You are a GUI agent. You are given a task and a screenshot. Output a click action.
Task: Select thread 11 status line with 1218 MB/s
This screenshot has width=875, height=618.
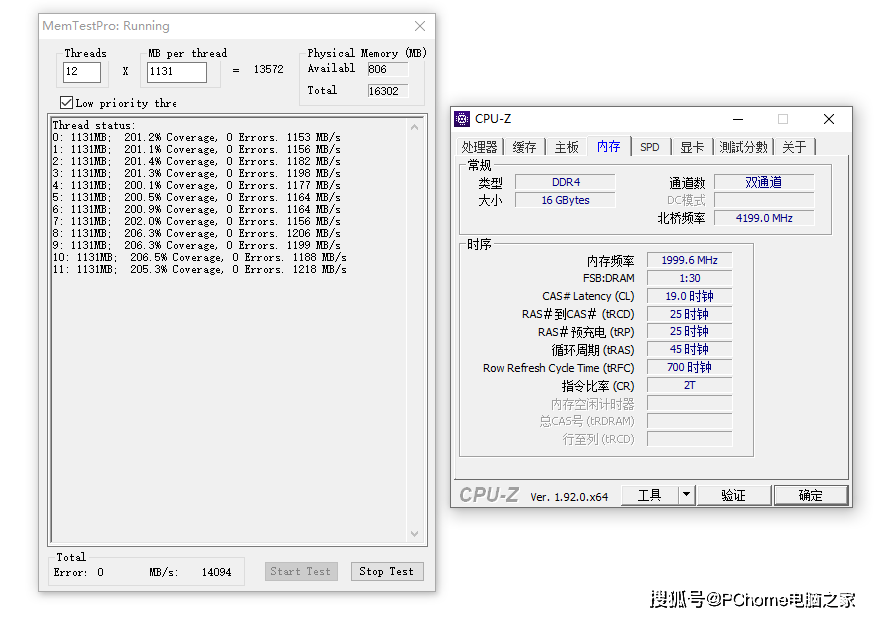point(199,270)
